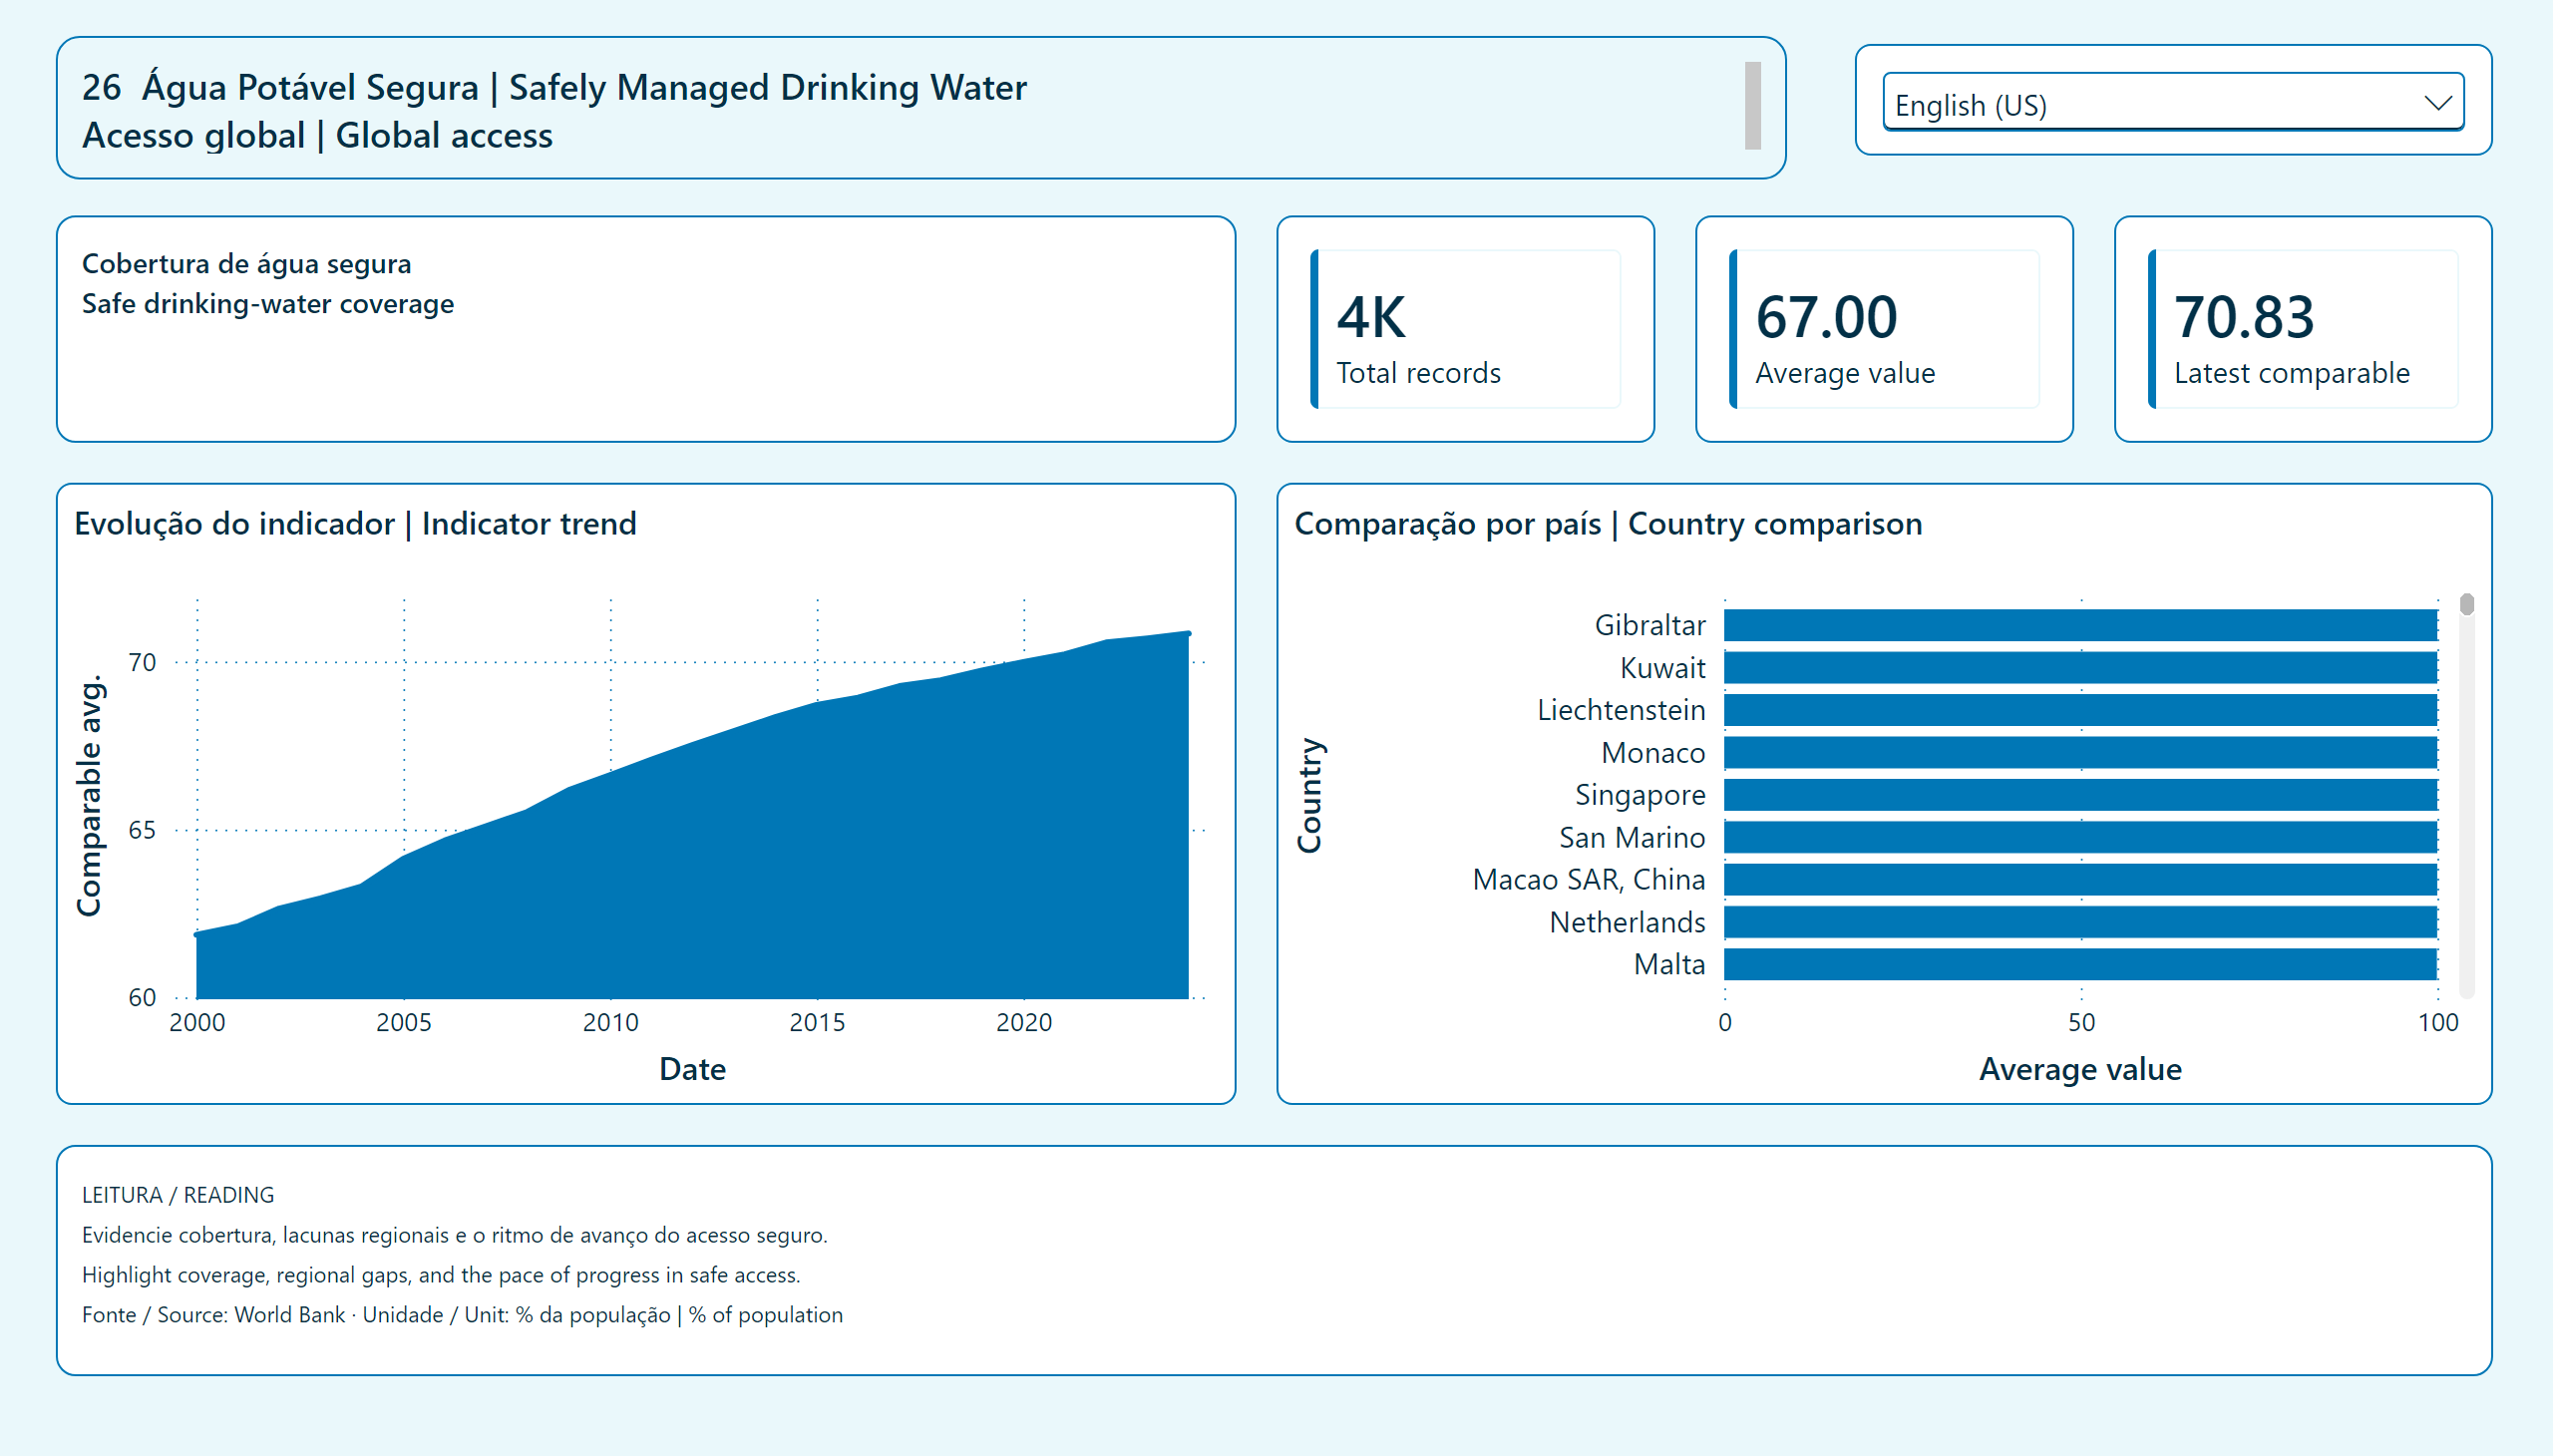
Task: Open the English (US) language dropdown
Action: (2172, 102)
